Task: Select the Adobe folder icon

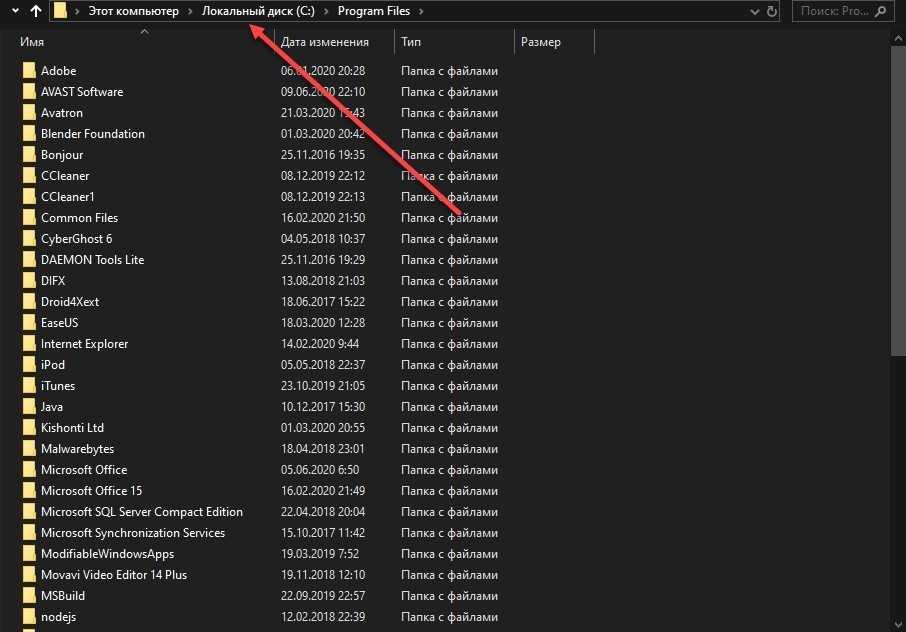Action: coord(29,71)
